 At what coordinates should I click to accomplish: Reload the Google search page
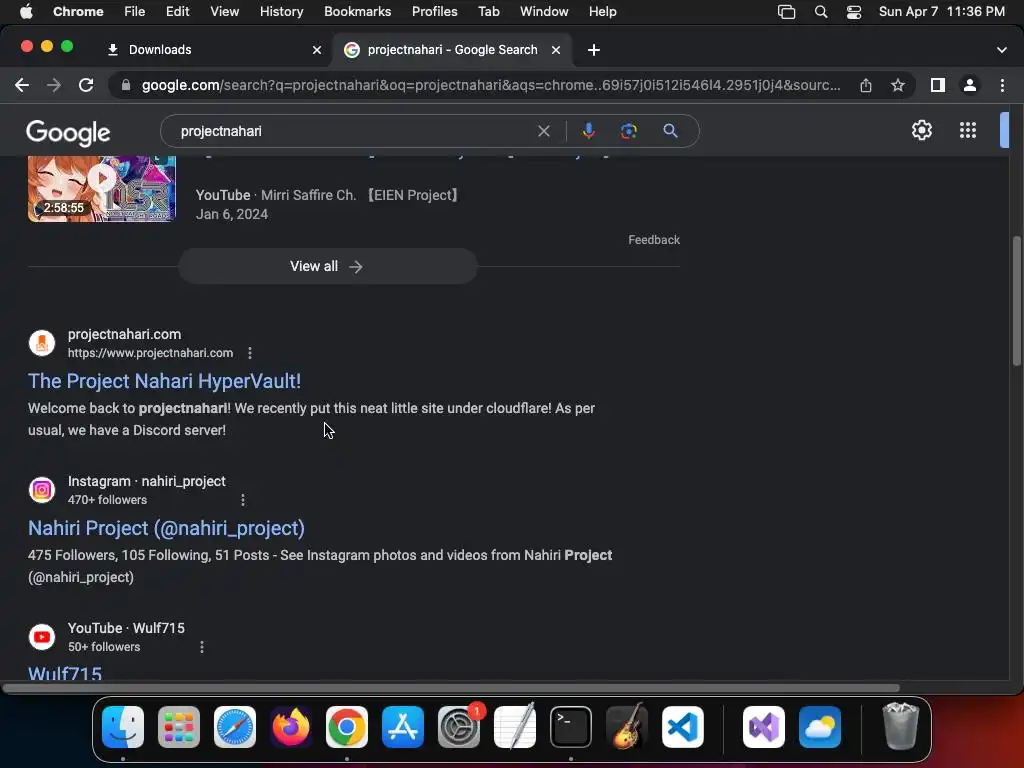tap(86, 85)
